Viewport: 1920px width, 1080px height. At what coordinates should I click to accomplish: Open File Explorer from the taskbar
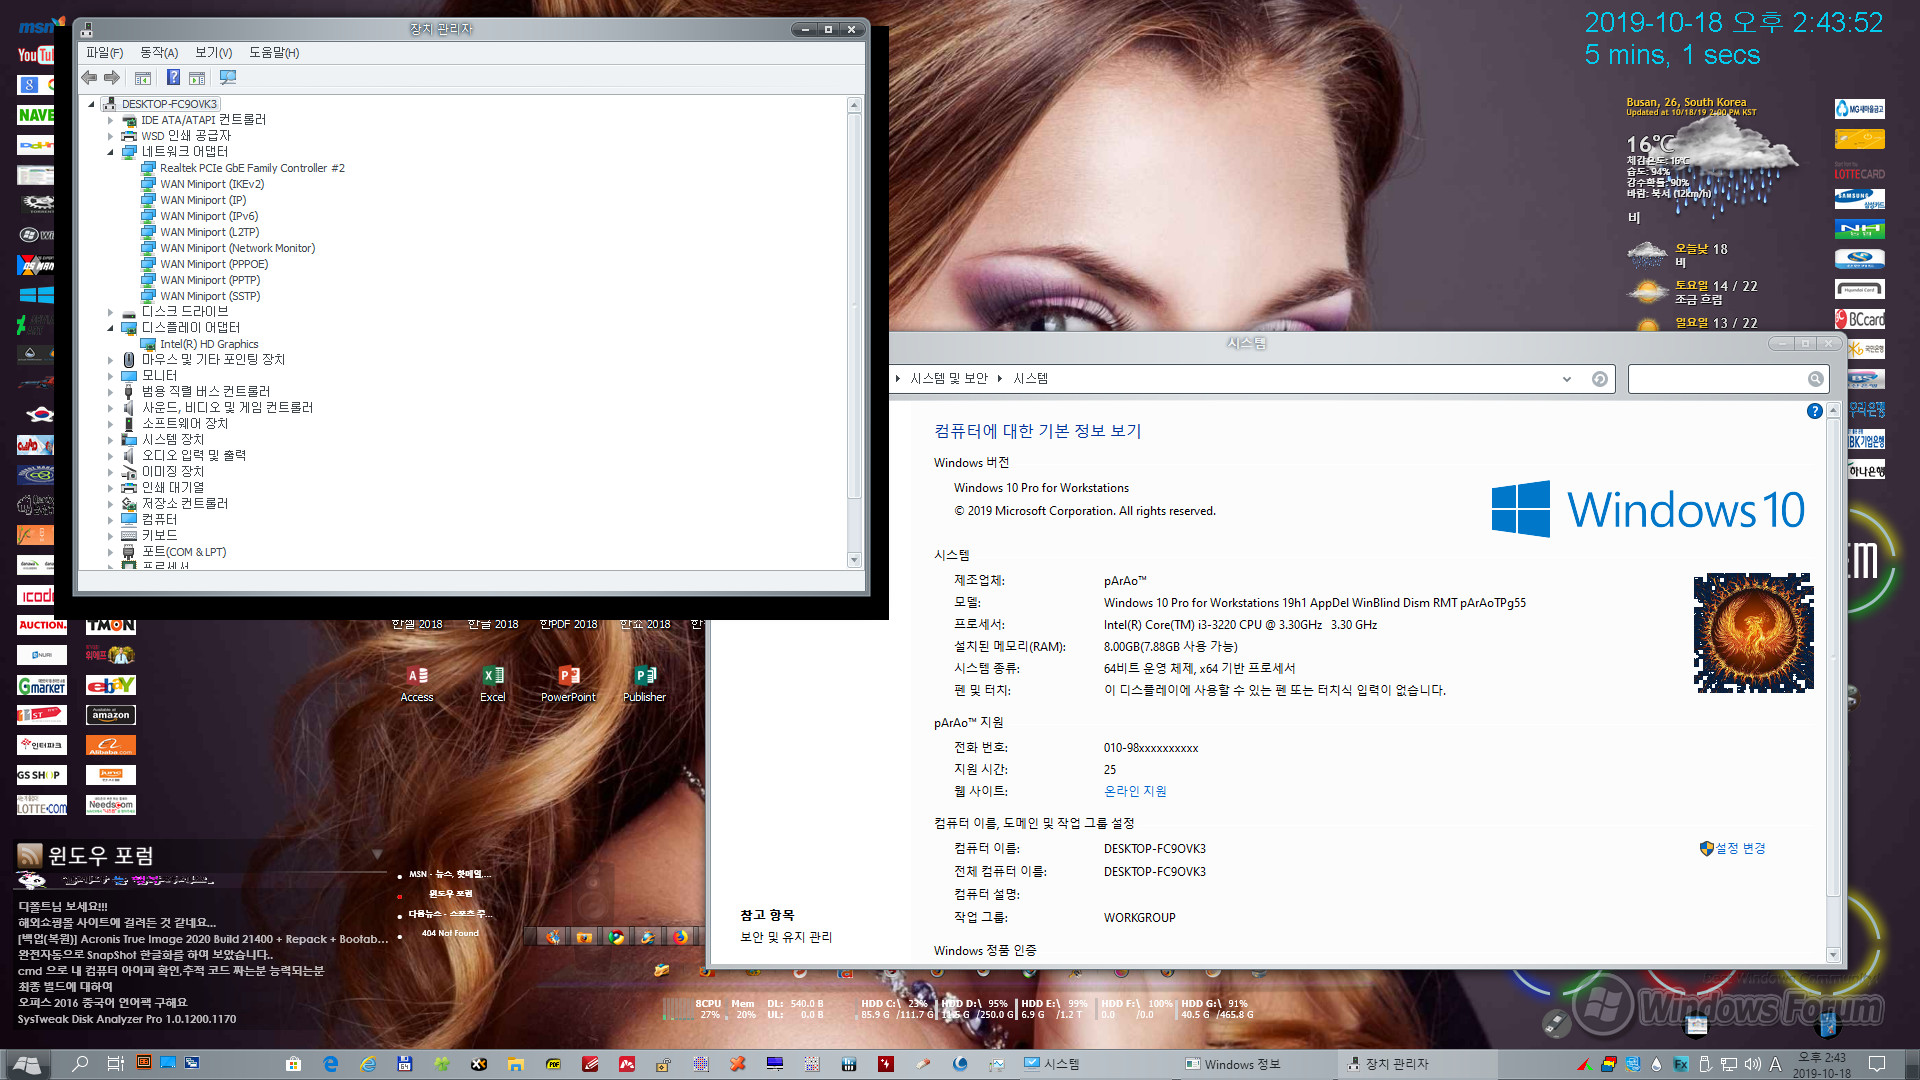coord(515,1064)
